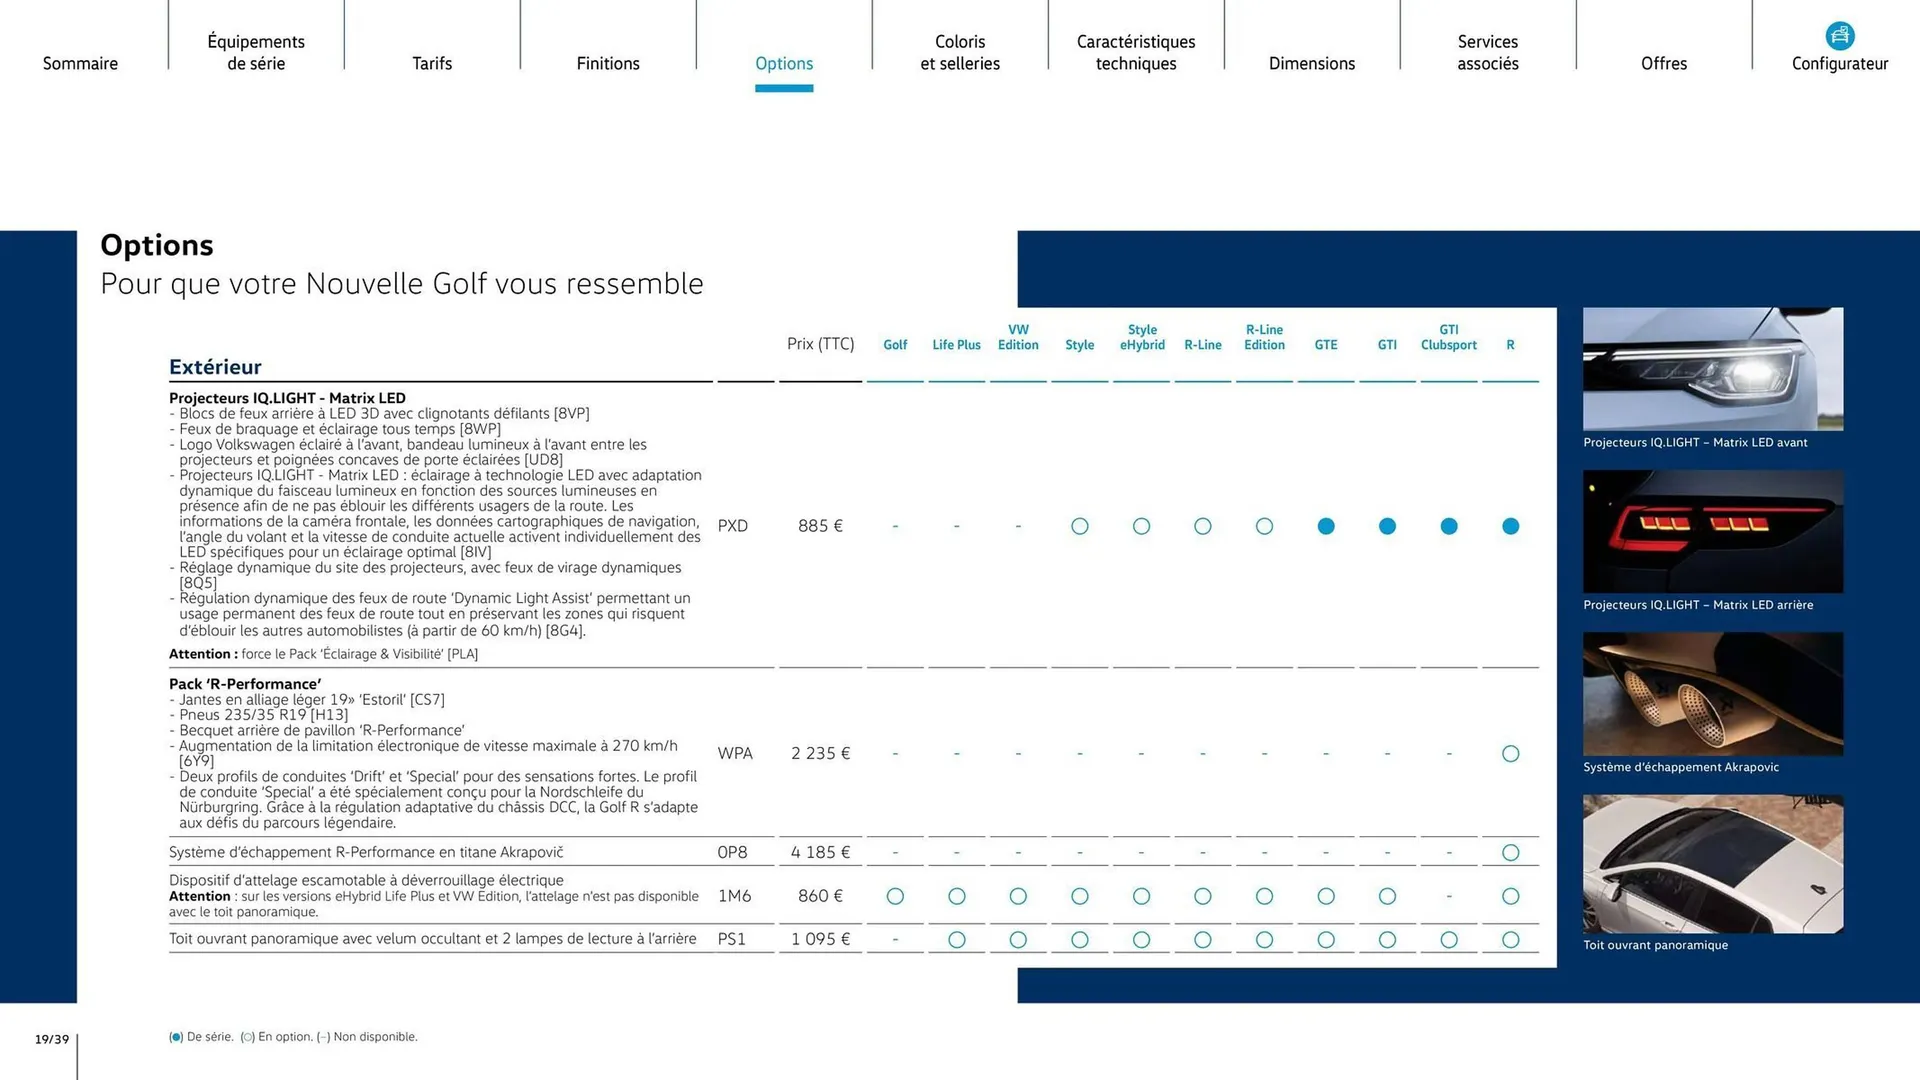Open Matrix LED arrière taillight image
Screen dimensions: 1920x1080
1713,531
